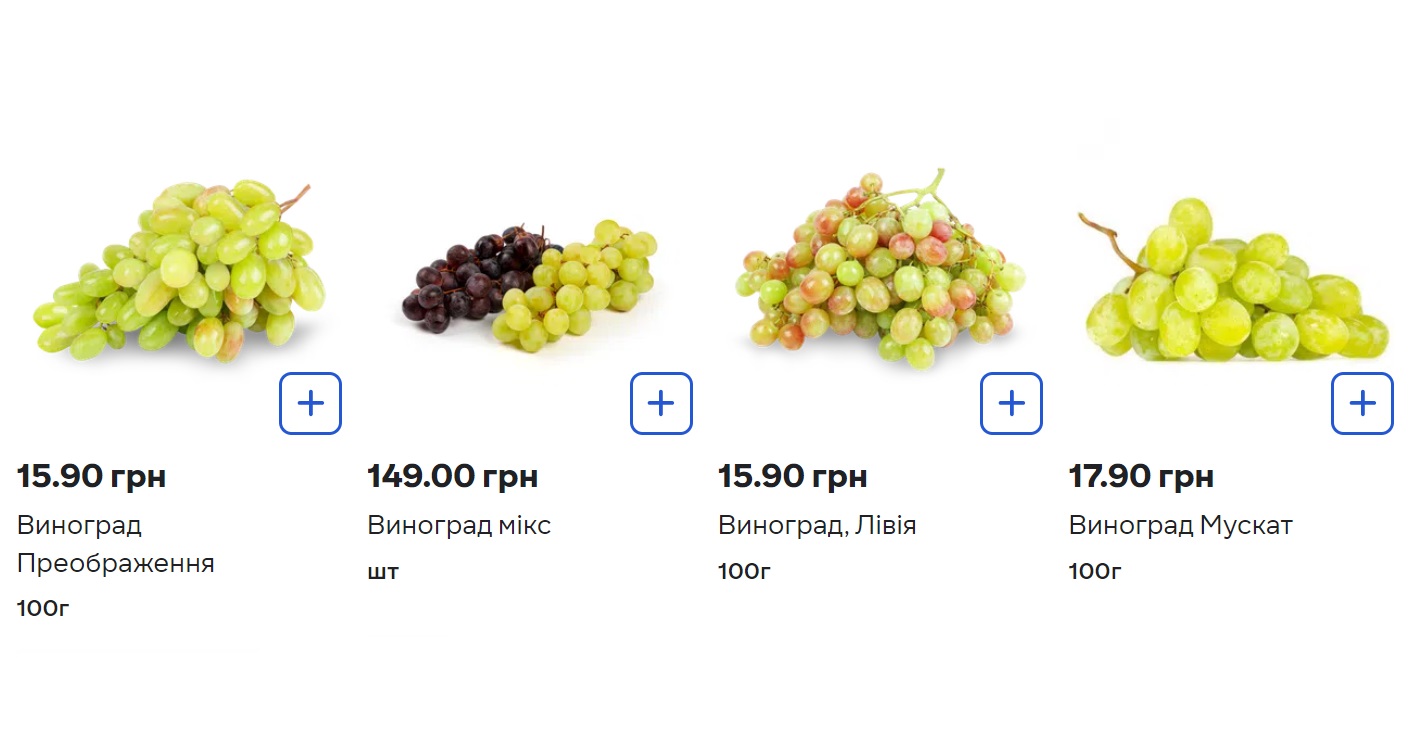Open the Виноград мікс product title
This screenshot has width=1420, height=735.
(x=459, y=525)
